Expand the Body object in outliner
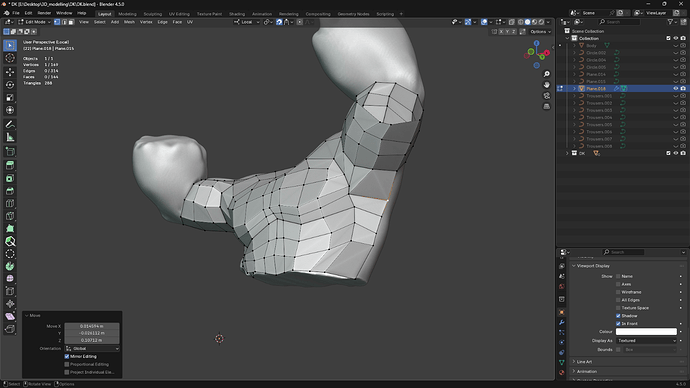 click(574, 45)
